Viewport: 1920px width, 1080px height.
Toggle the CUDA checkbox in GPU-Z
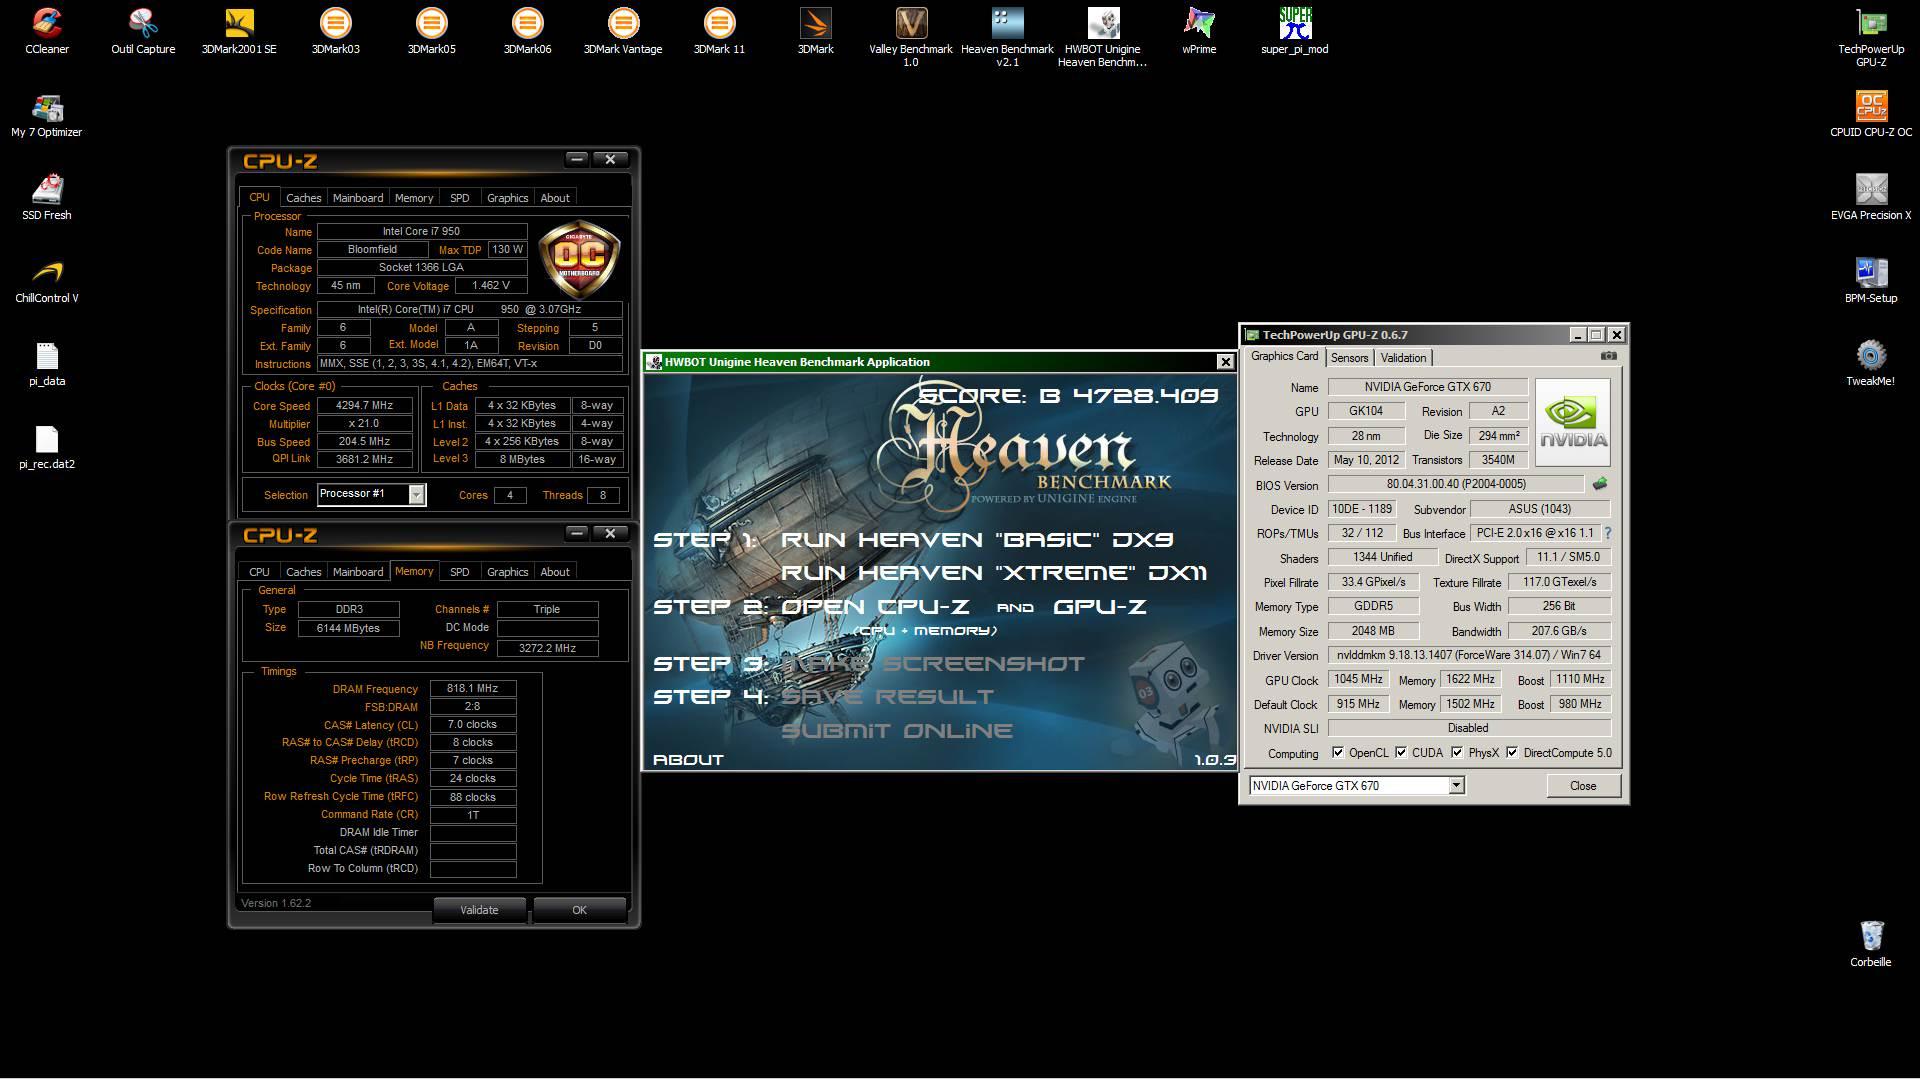(1401, 753)
